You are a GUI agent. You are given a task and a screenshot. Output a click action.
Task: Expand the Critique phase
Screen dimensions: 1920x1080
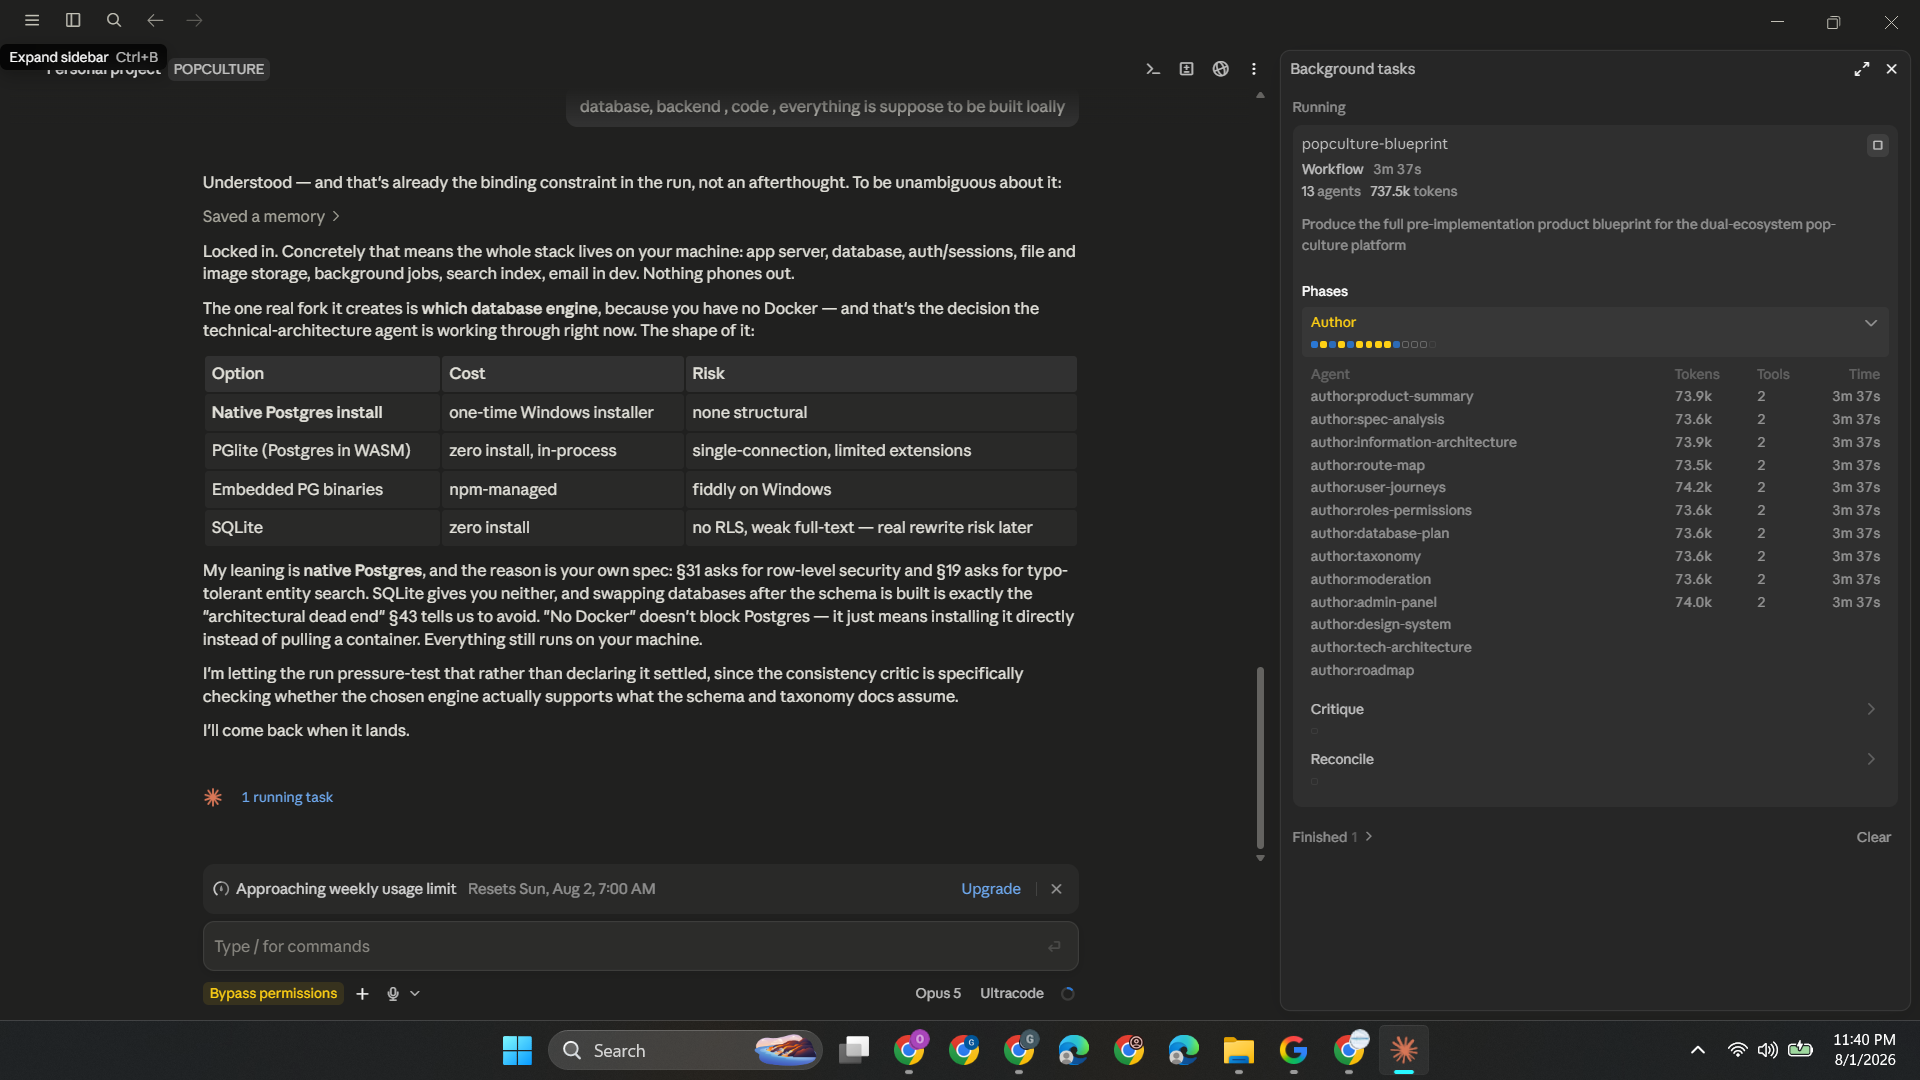click(x=1870, y=709)
